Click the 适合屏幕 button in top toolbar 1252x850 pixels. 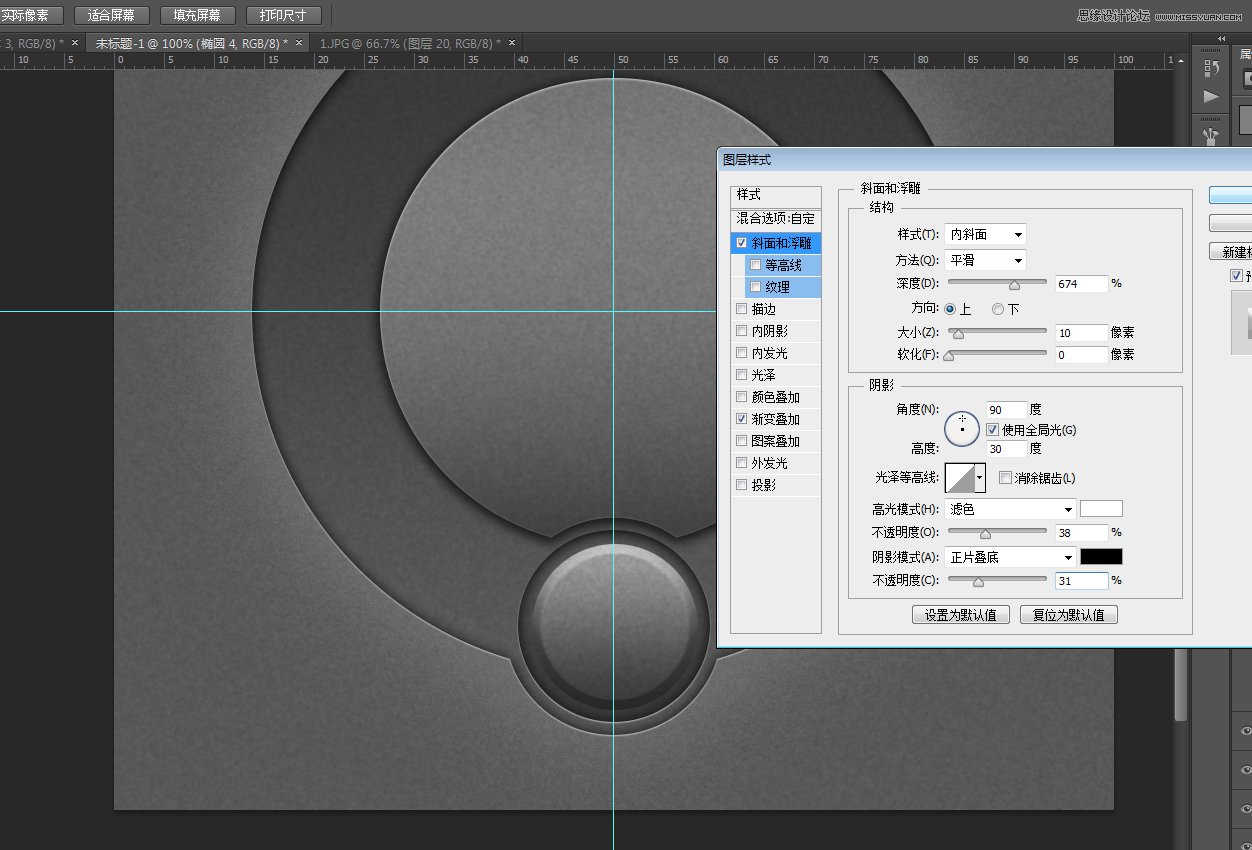(113, 14)
